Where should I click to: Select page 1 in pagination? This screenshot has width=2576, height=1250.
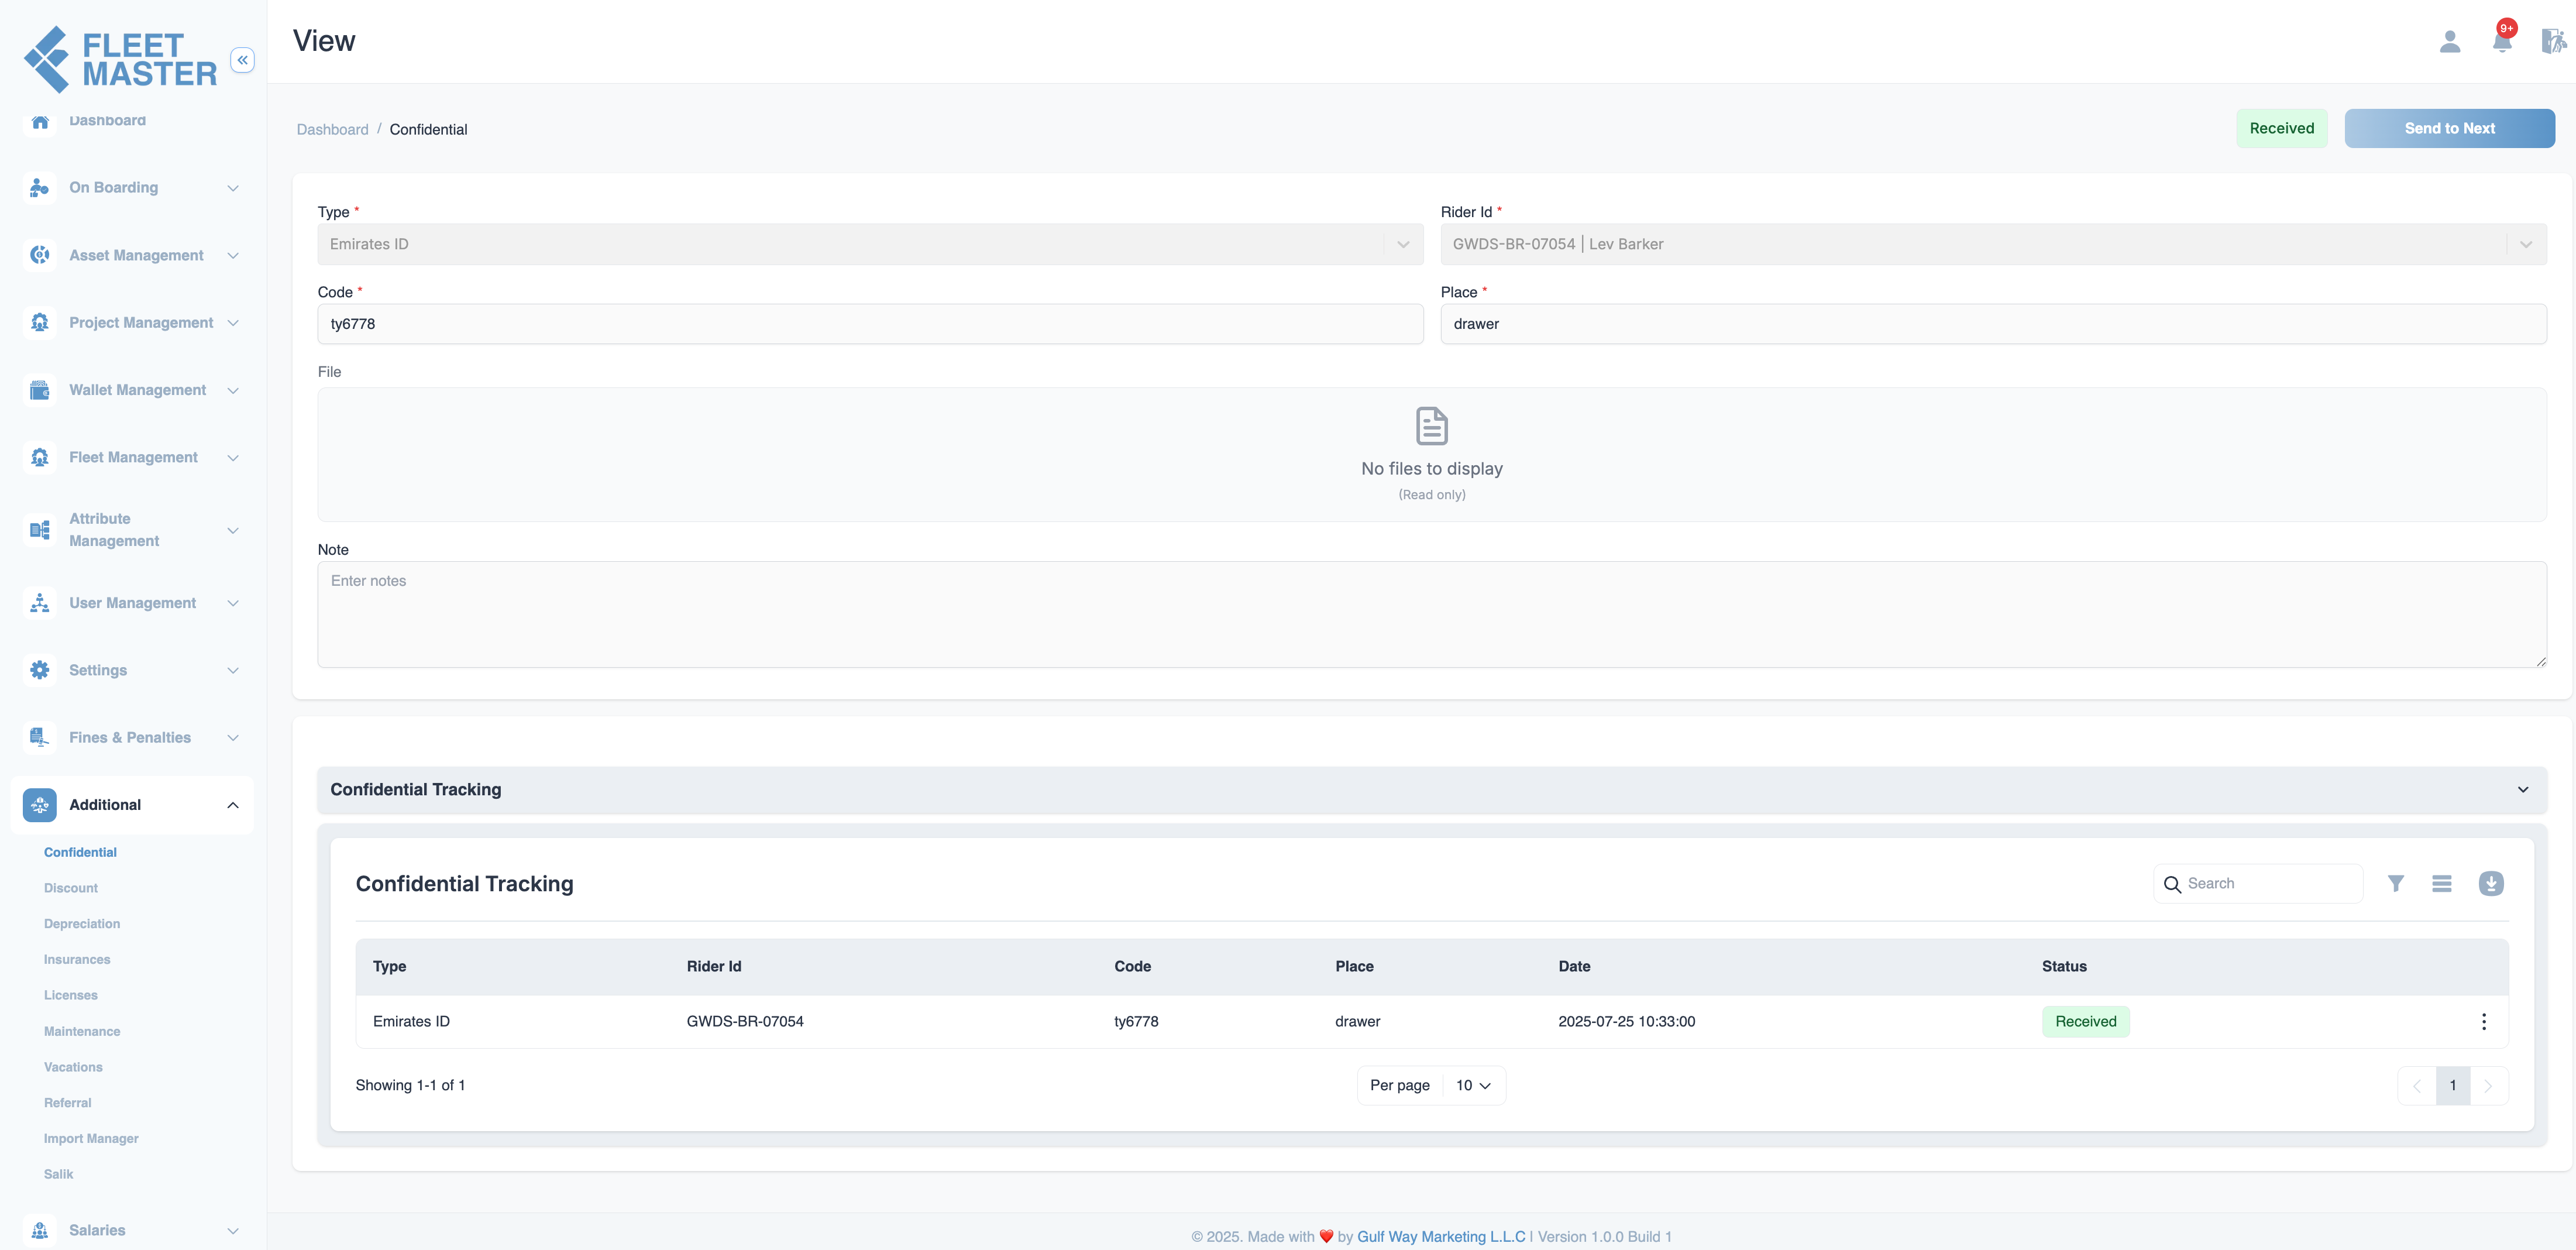[2452, 1086]
